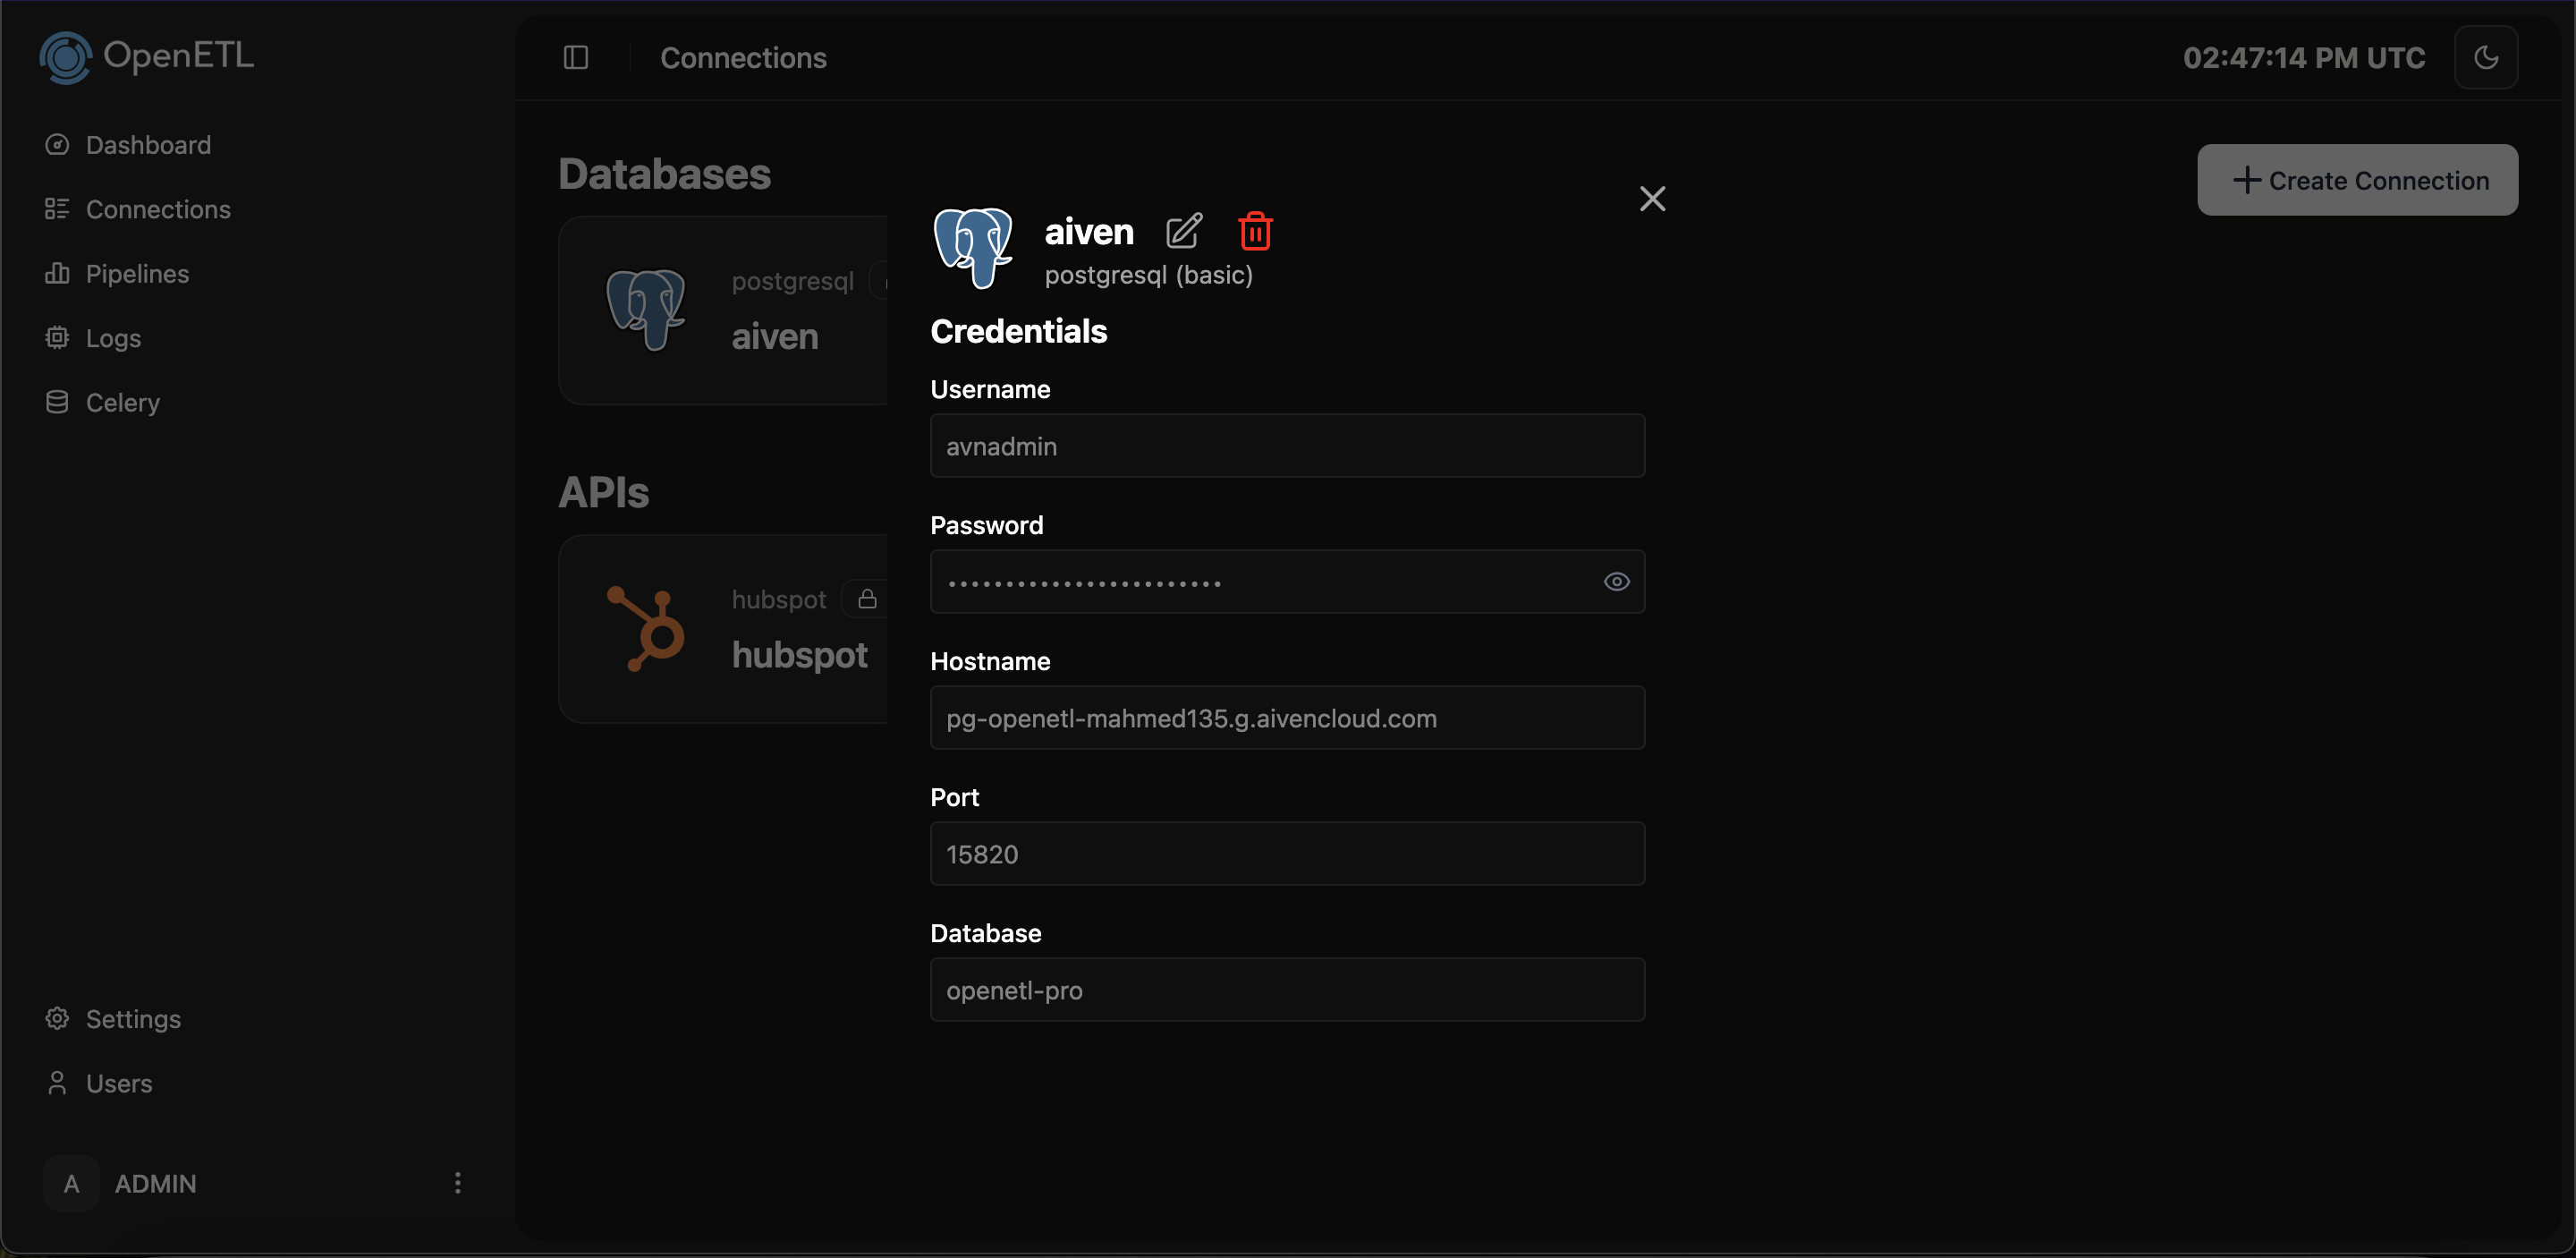The image size is (2576, 1258).
Task: Show the password with eye icon
Action: pyautogui.click(x=1616, y=582)
